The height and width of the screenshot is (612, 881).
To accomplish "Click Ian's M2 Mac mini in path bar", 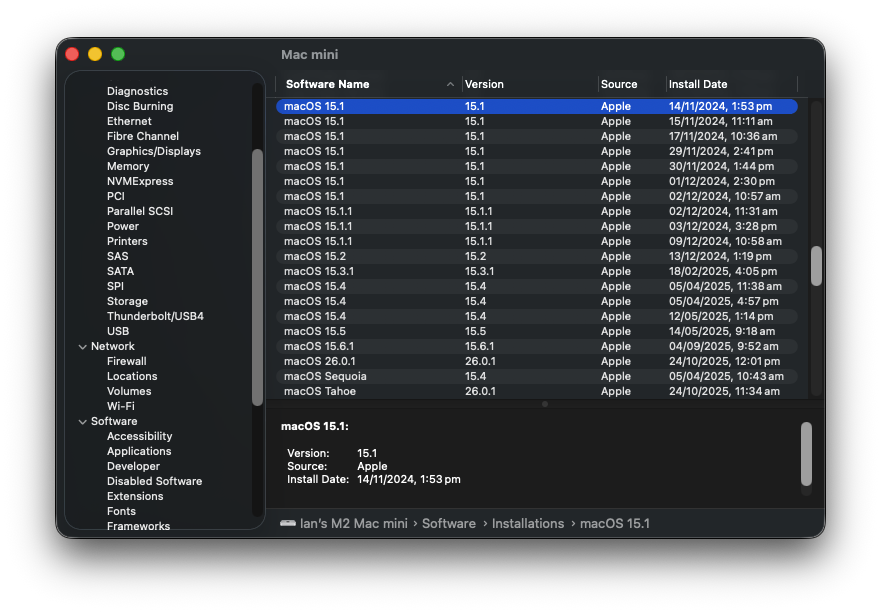I will point(356,523).
